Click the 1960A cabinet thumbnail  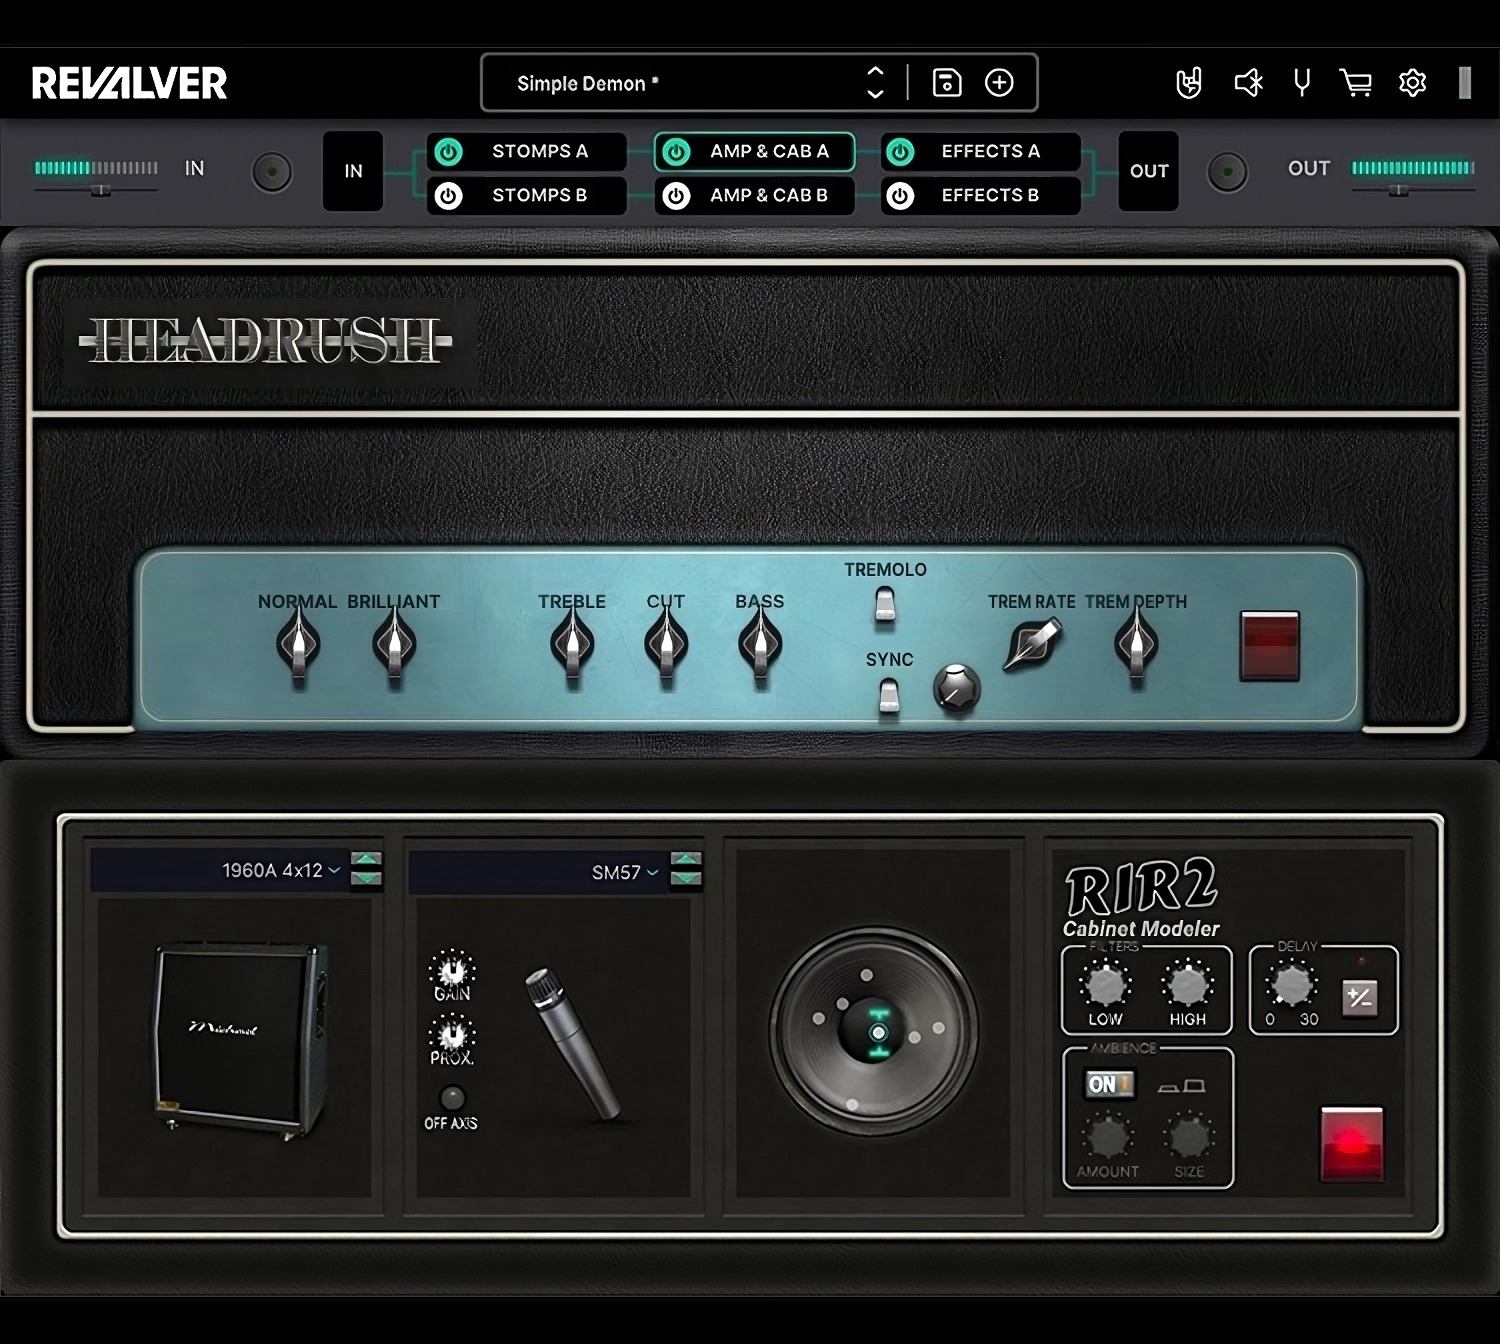coord(240,1040)
